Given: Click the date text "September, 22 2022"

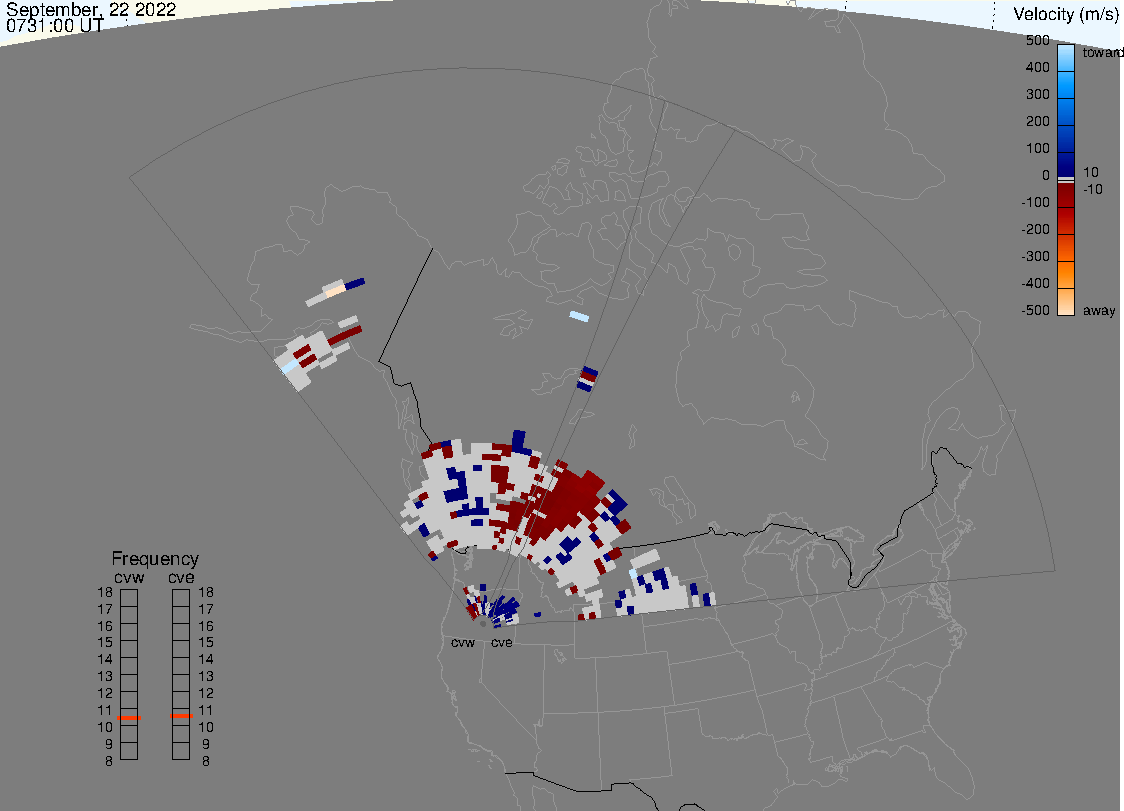Looking at the screenshot, I should click(91, 9).
